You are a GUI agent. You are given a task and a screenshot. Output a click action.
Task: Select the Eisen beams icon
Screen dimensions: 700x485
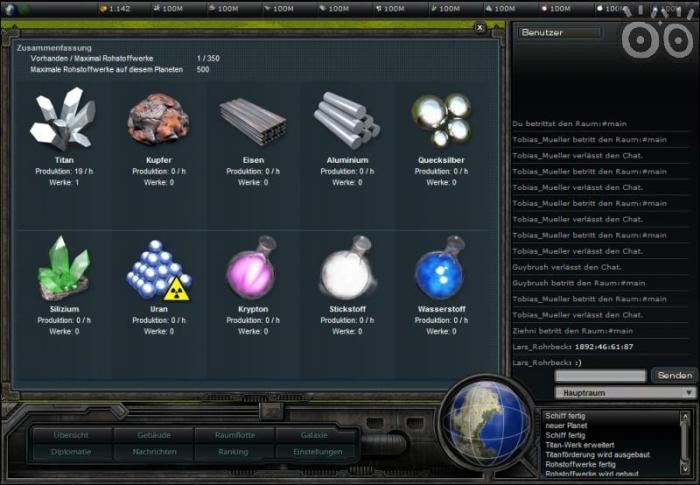tap(253, 121)
